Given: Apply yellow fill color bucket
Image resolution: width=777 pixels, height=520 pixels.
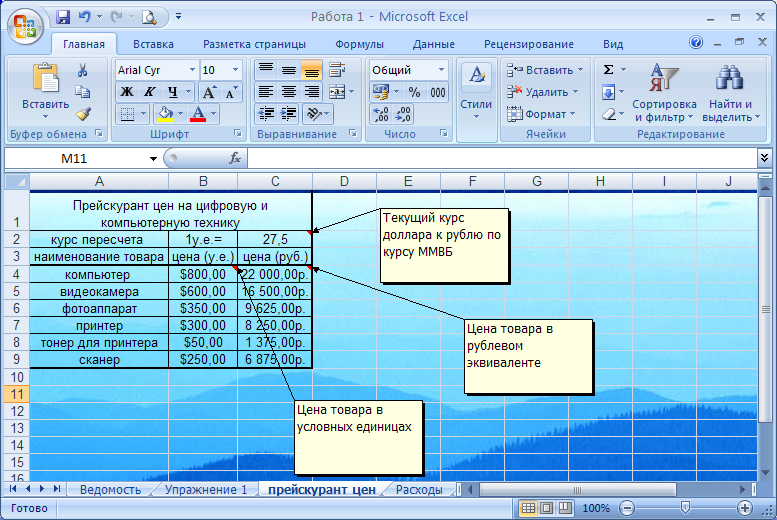Looking at the screenshot, I should coord(165,114).
